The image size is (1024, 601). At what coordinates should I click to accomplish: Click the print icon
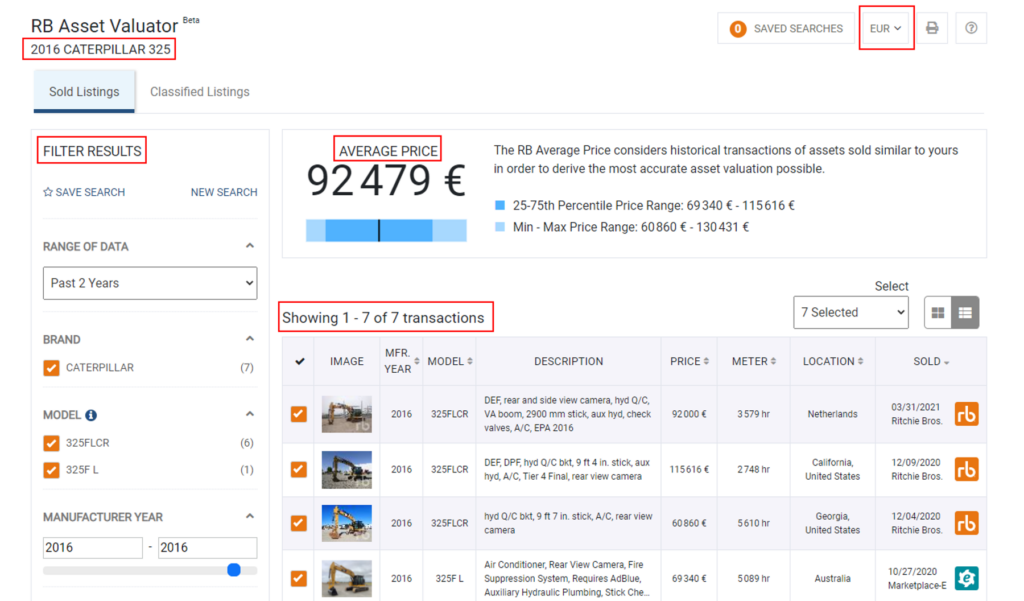coord(932,28)
